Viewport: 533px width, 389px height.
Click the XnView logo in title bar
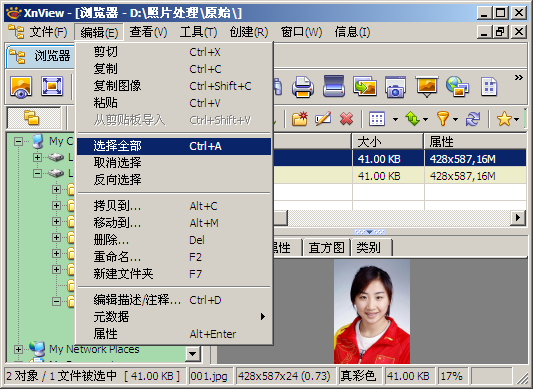click(x=14, y=13)
